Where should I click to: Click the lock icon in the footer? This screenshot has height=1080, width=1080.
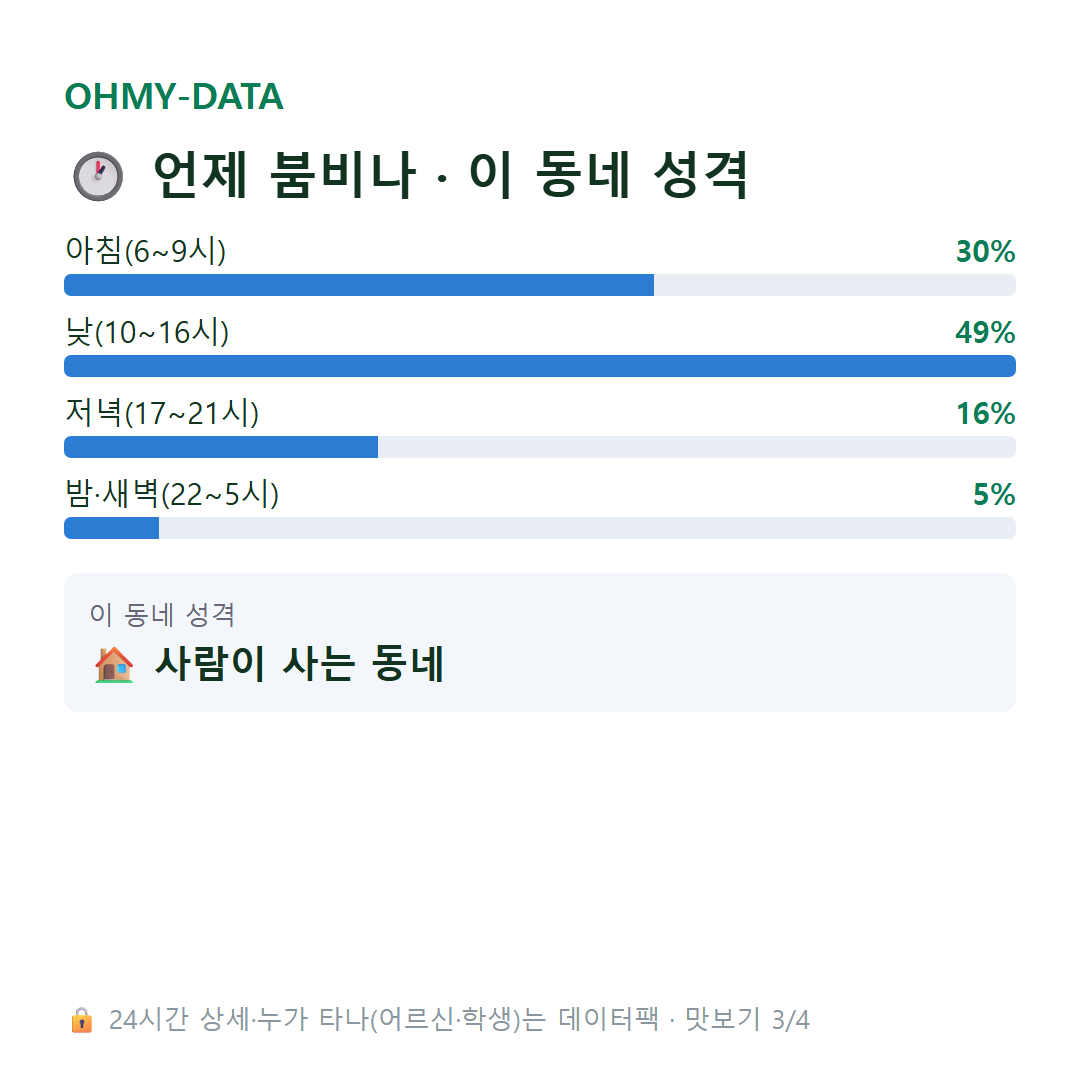[81, 1020]
